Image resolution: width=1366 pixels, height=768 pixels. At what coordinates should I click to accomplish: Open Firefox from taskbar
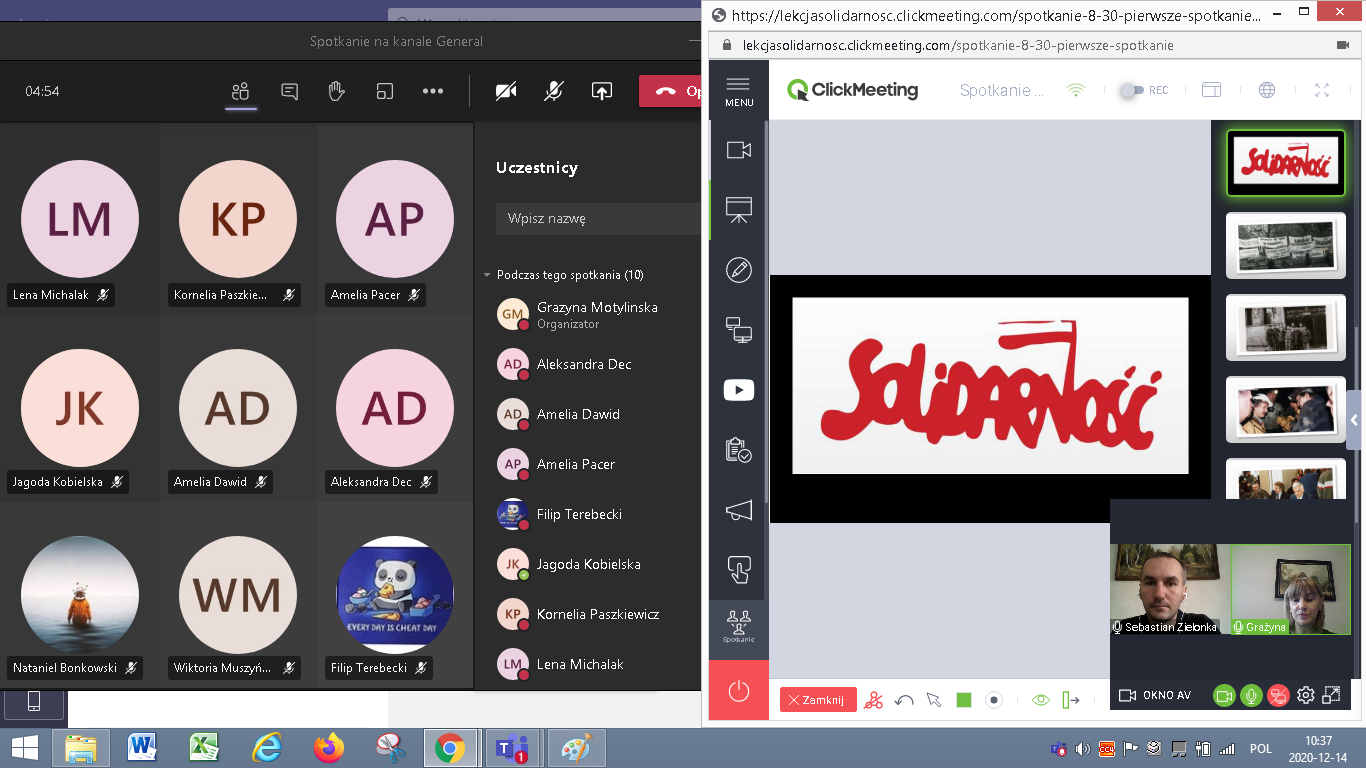pos(328,748)
